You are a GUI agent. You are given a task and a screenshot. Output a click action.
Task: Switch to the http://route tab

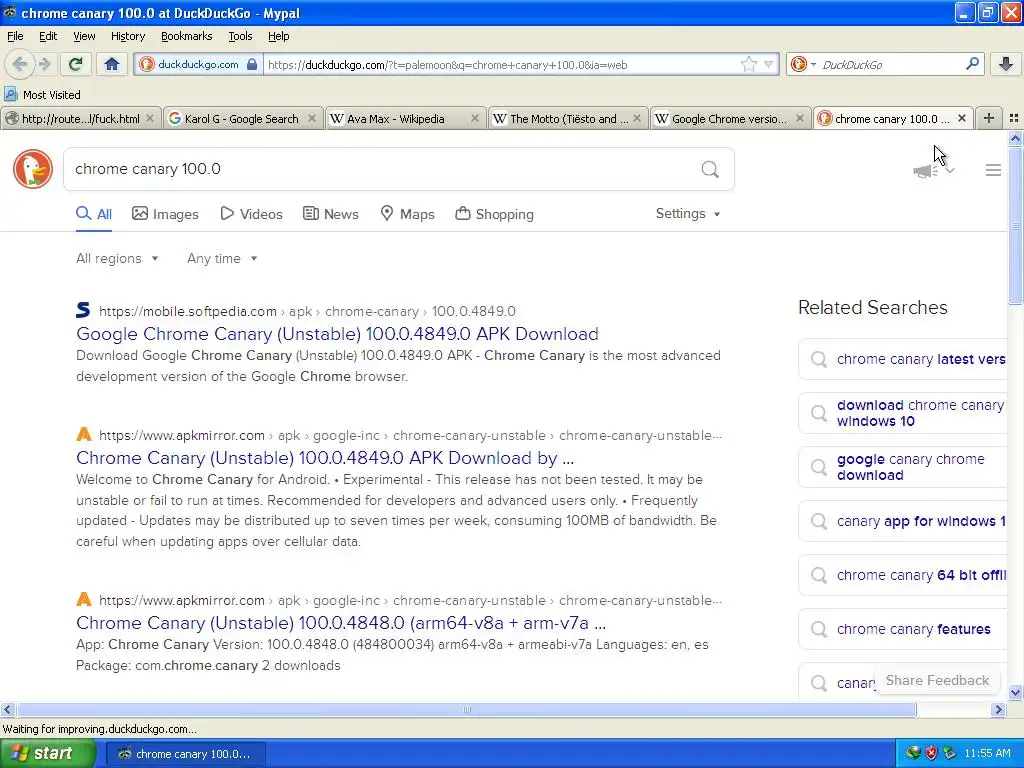[80, 118]
